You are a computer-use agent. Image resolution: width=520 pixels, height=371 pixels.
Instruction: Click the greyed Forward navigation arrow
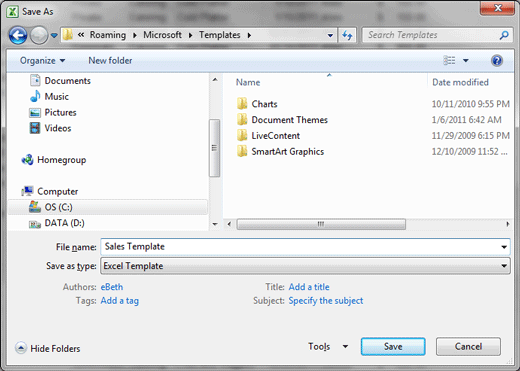pyautogui.click(x=39, y=35)
